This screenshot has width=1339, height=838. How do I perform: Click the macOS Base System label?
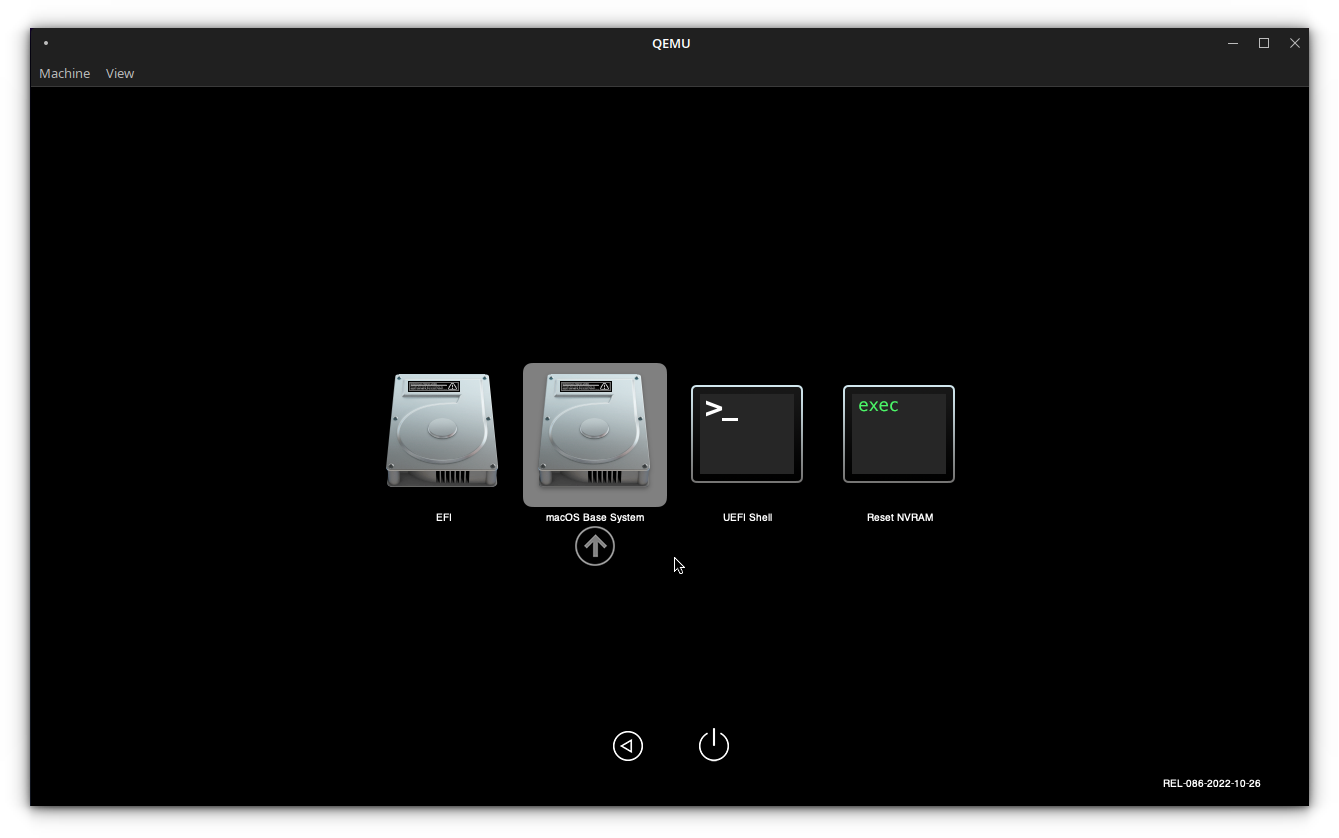[x=594, y=517]
